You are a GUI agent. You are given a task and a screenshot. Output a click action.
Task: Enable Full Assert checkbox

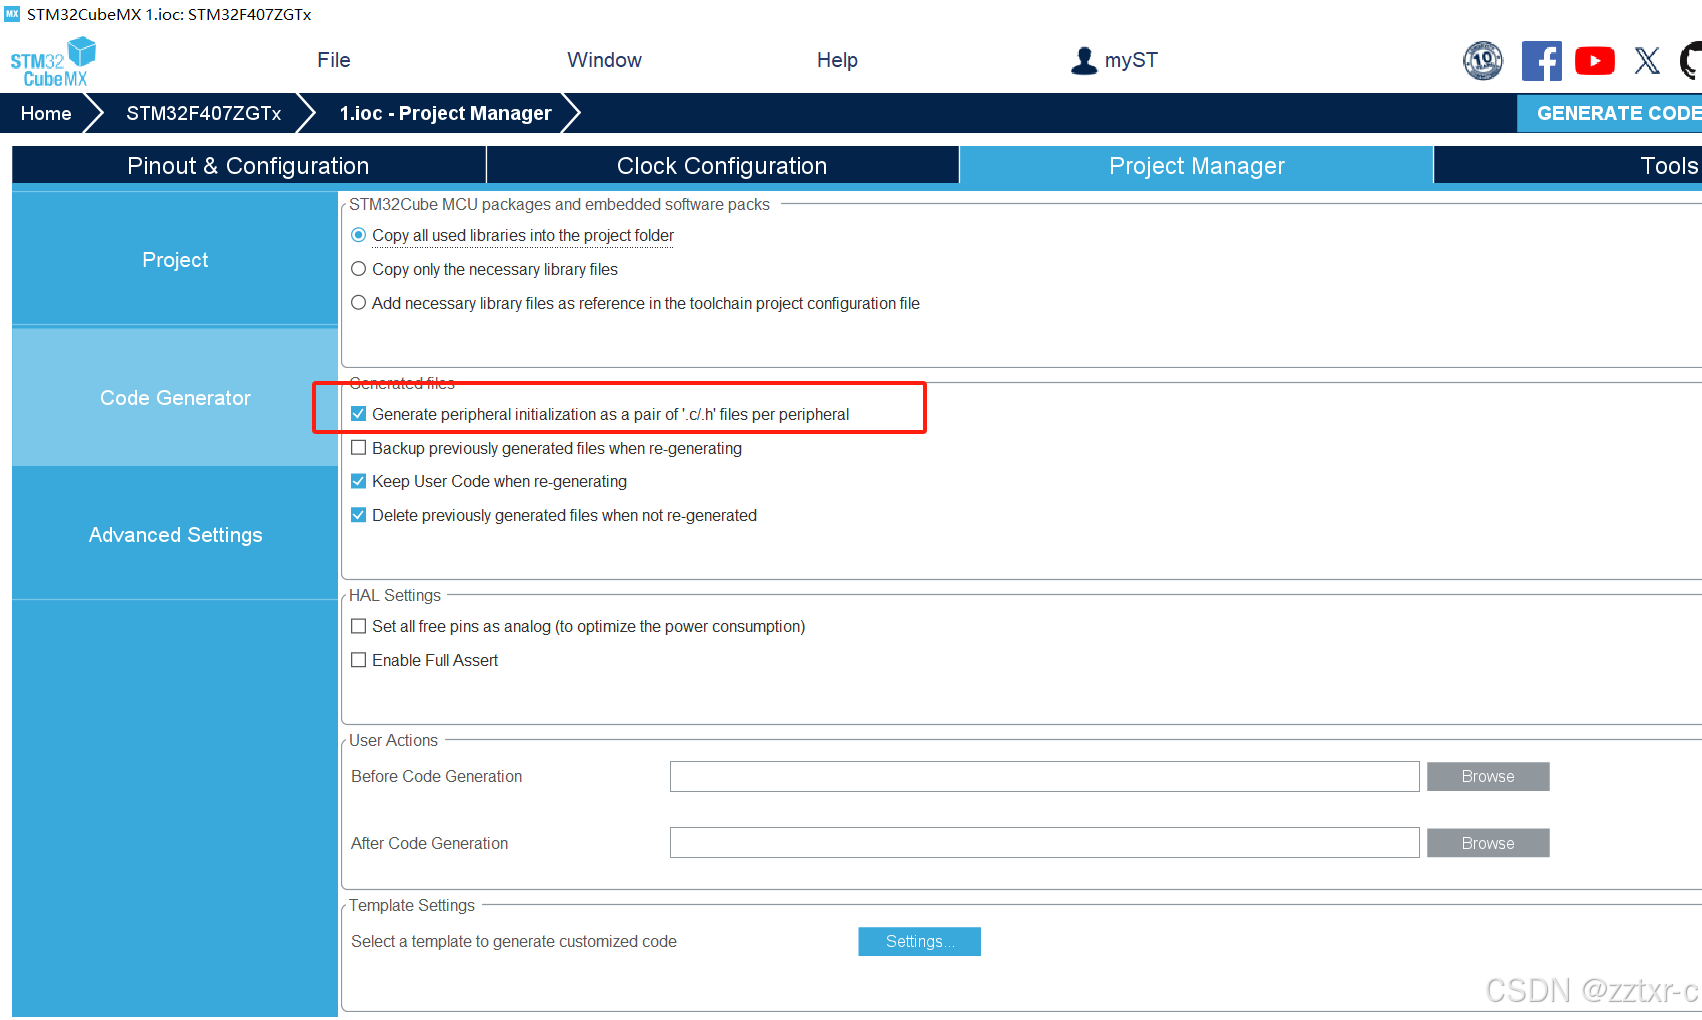[x=358, y=660]
